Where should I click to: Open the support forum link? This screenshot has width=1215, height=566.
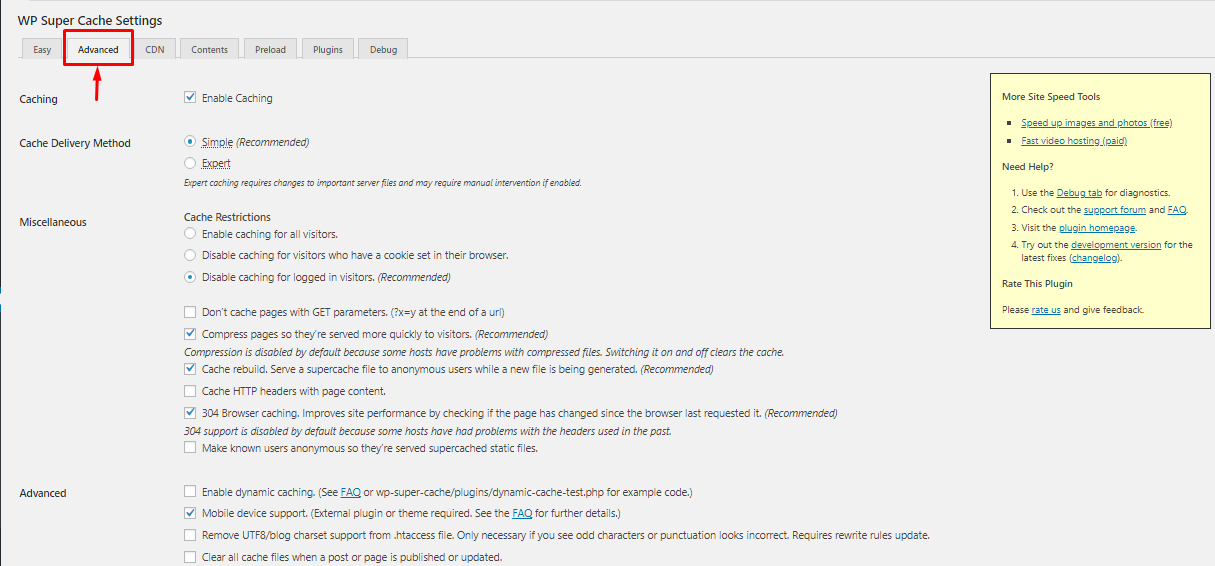[1114, 210]
